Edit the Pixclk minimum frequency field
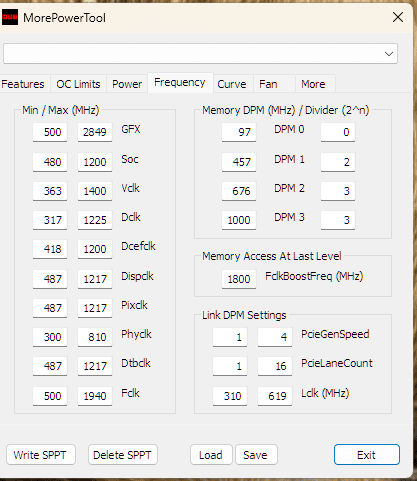This screenshot has height=481, width=417. [50, 308]
